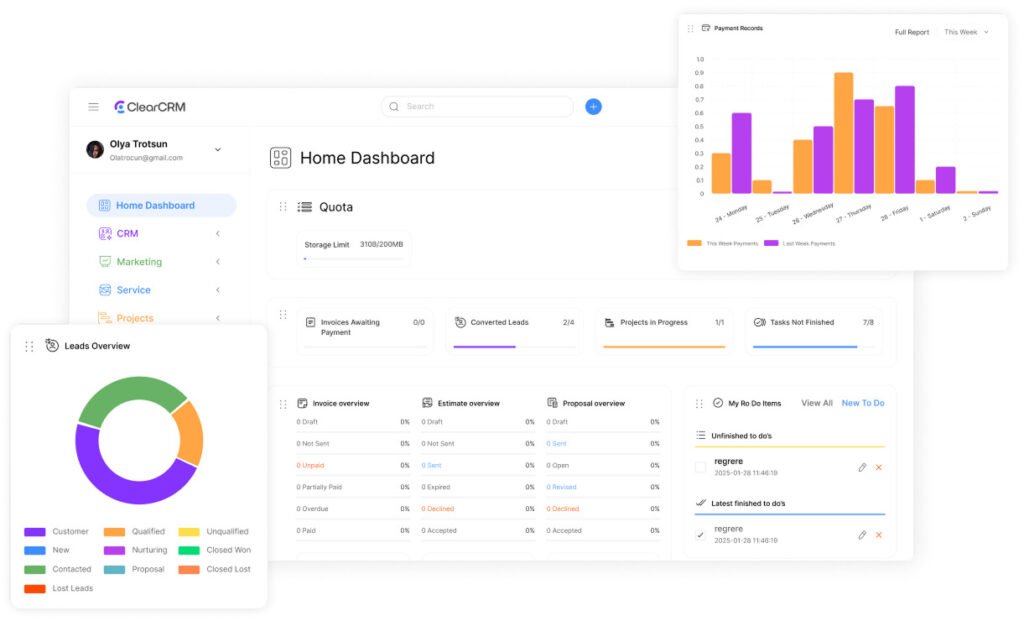1024x621 pixels.
Task: Check the checkbox next to unfinished regrere task
Action: (x=702, y=467)
